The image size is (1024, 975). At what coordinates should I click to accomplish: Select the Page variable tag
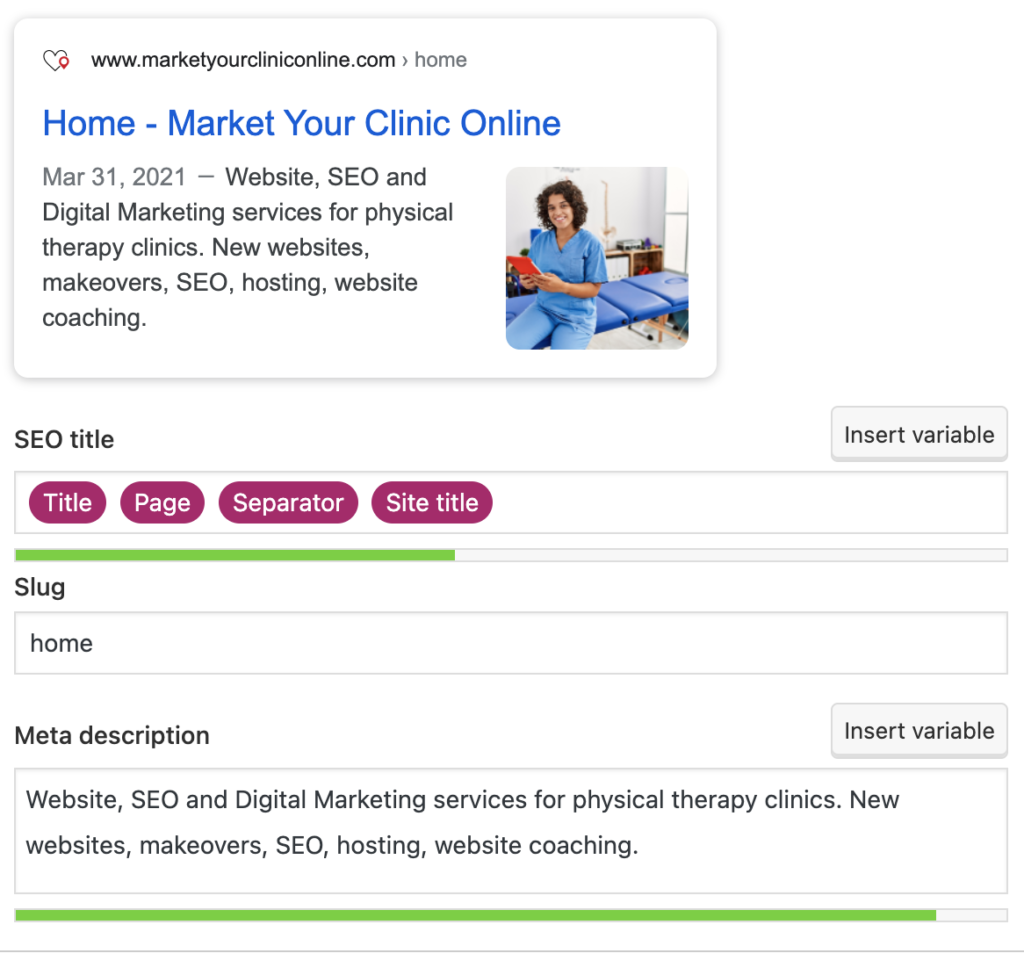click(x=162, y=502)
